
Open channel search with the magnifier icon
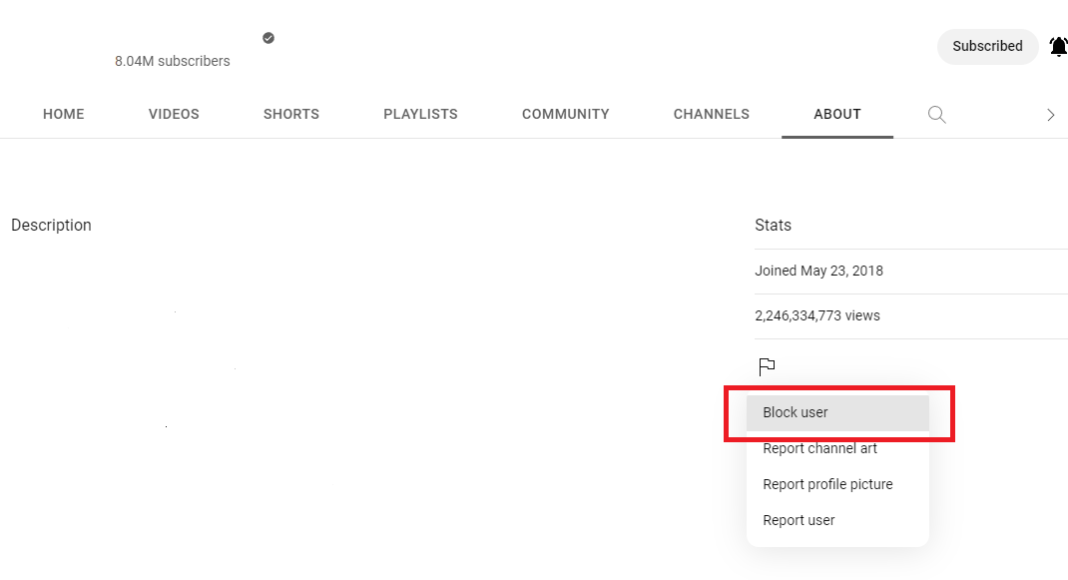936,114
